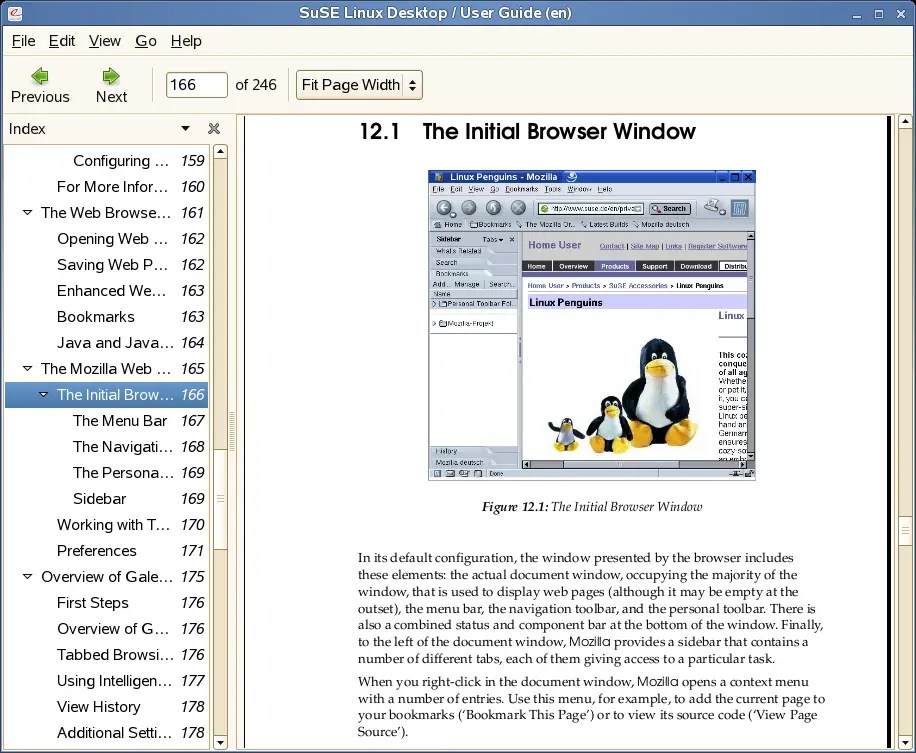
Task: Collapse The Web Browser index section
Action: pos(28,213)
